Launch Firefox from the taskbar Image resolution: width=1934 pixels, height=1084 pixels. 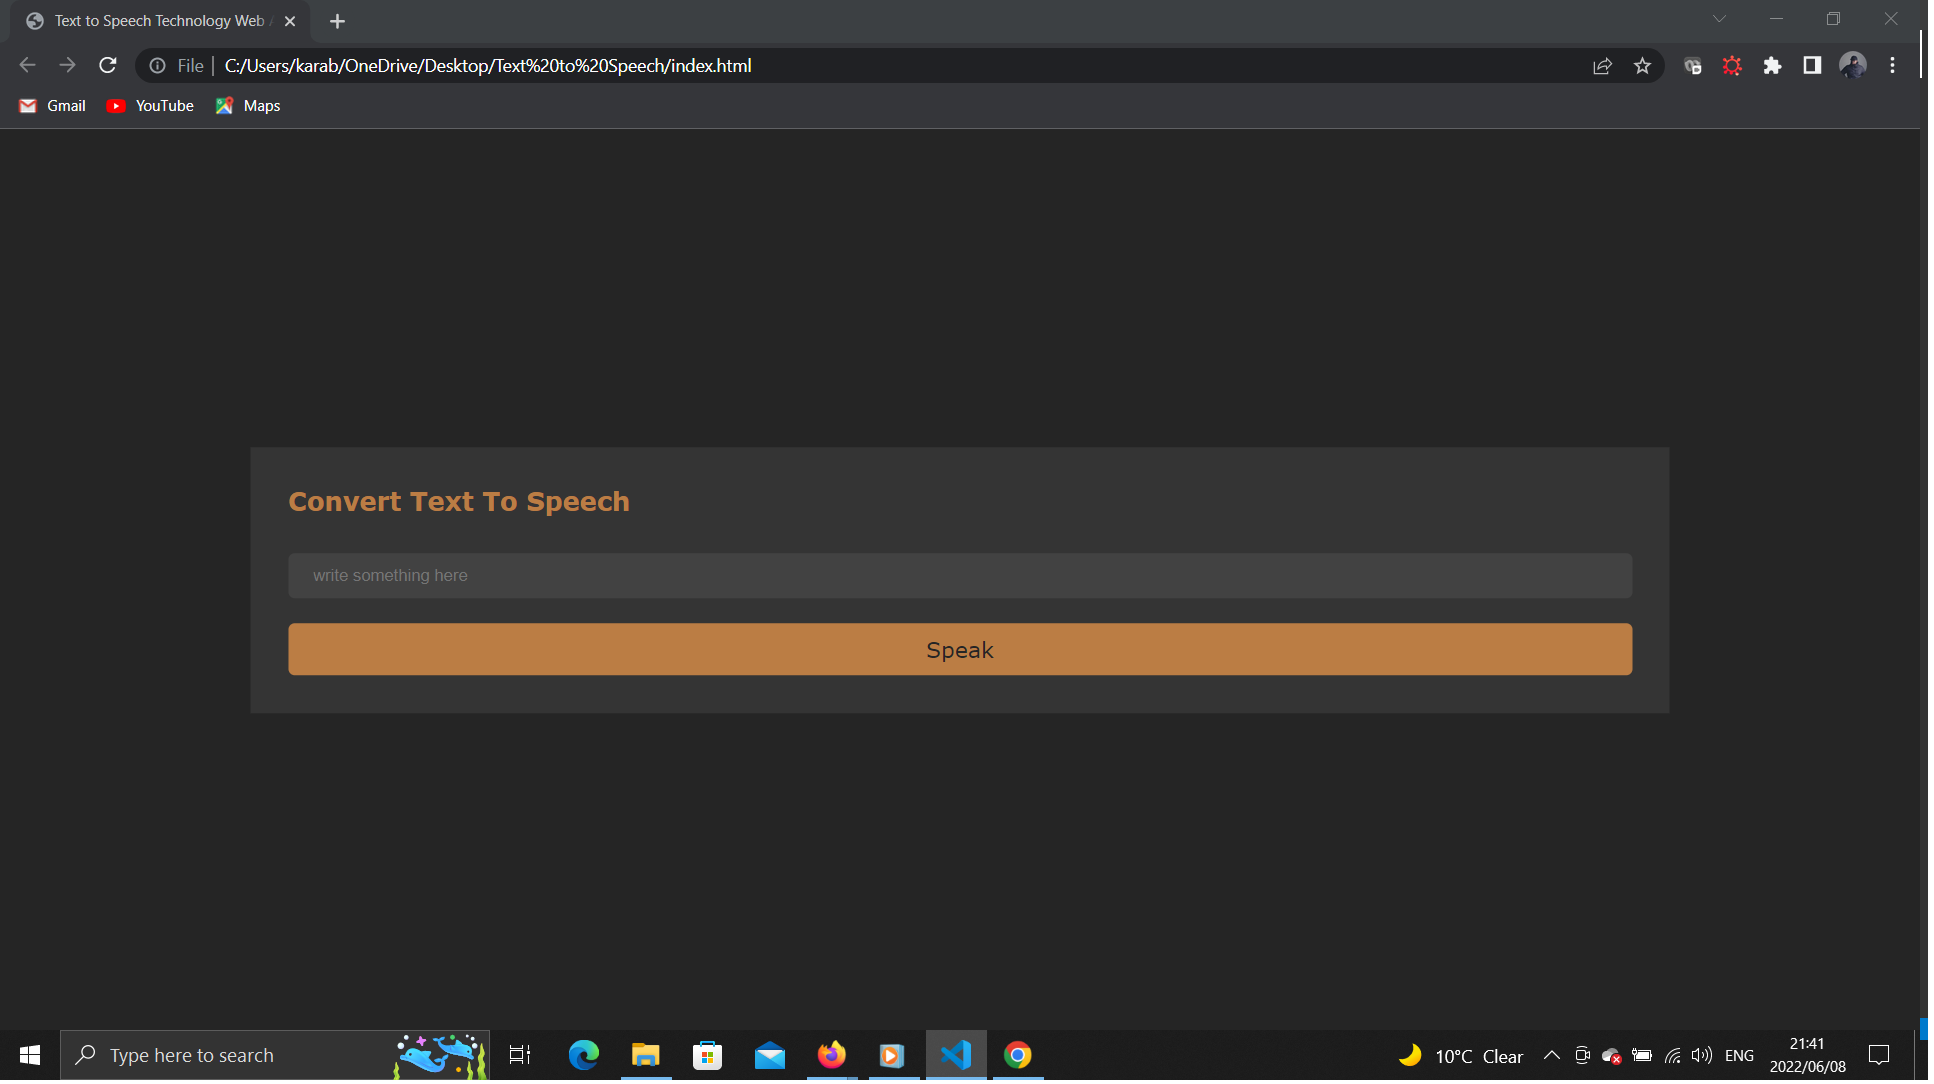coord(831,1055)
